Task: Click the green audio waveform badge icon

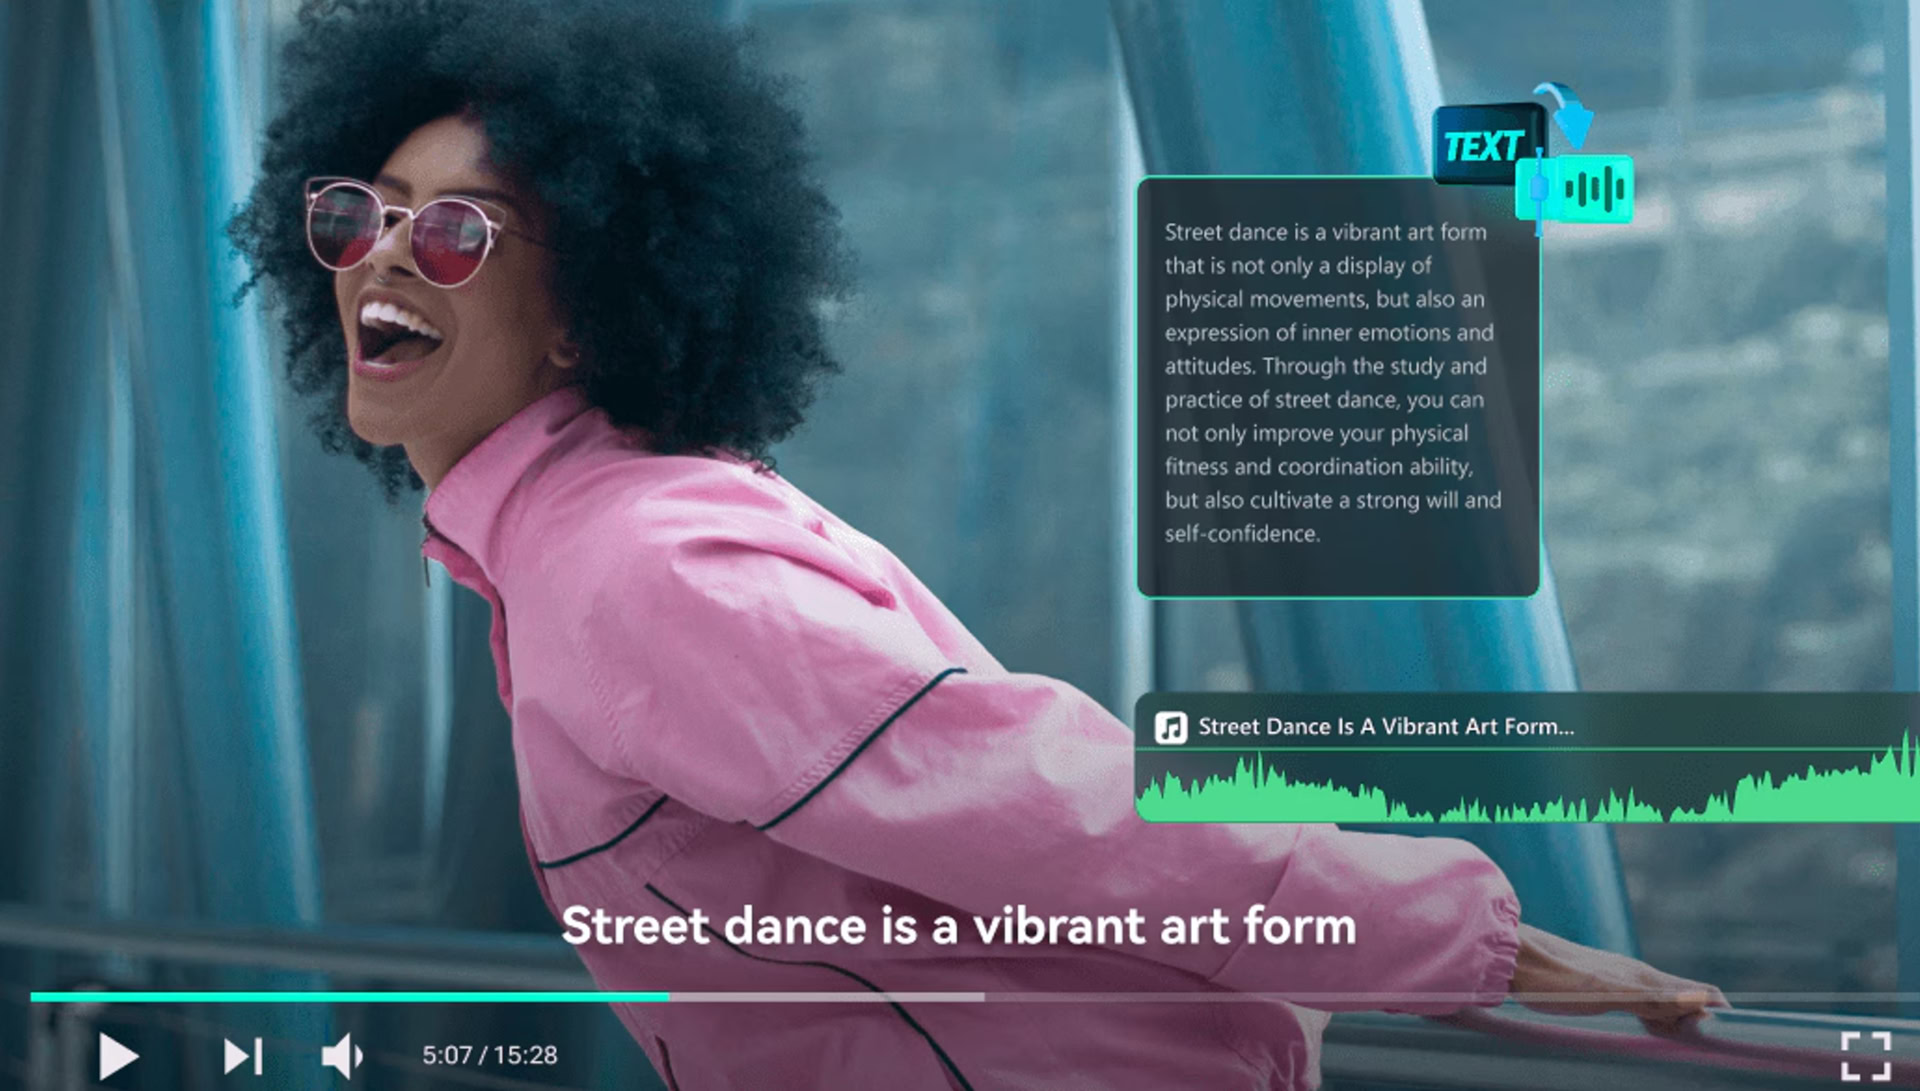Action: 1594,188
